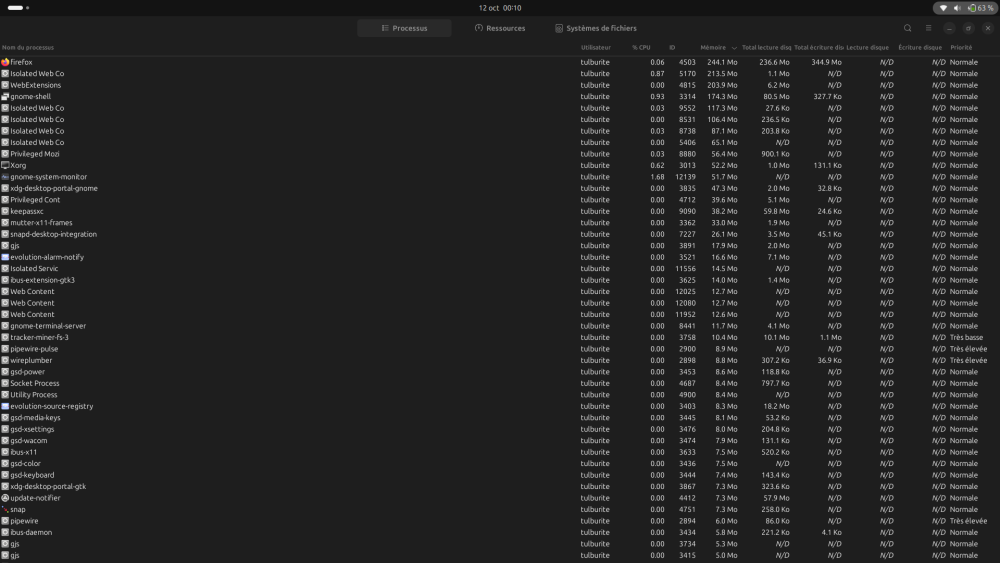The width and height of the screenshot is (1000, 563).
Task: Click the pipewire row with ID 2894
Action: click(500, 521)
